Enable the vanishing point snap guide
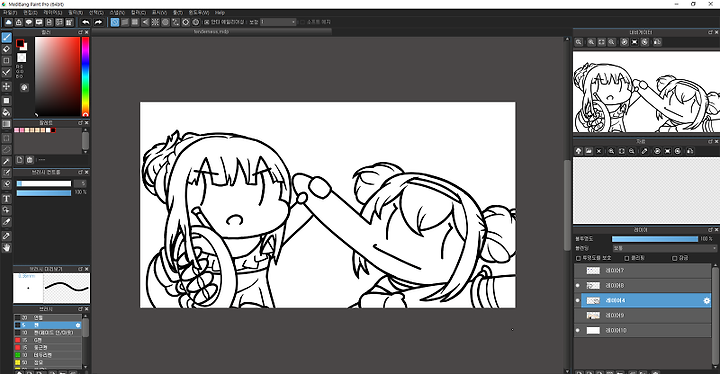720x374 pixels. tap(145, 22)
